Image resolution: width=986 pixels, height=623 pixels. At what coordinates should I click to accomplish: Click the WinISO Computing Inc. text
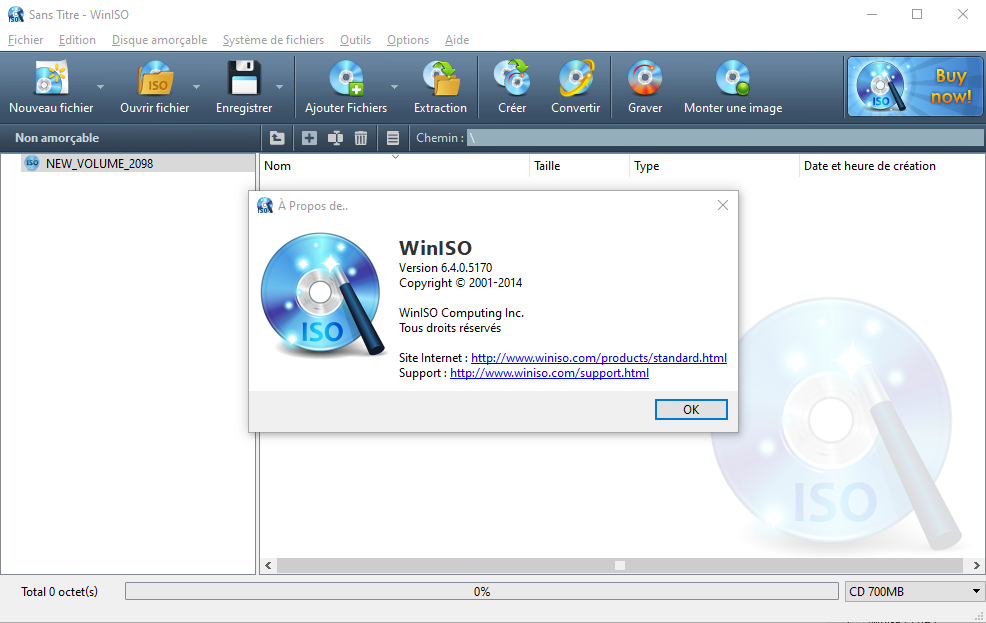tap(461, 312)
